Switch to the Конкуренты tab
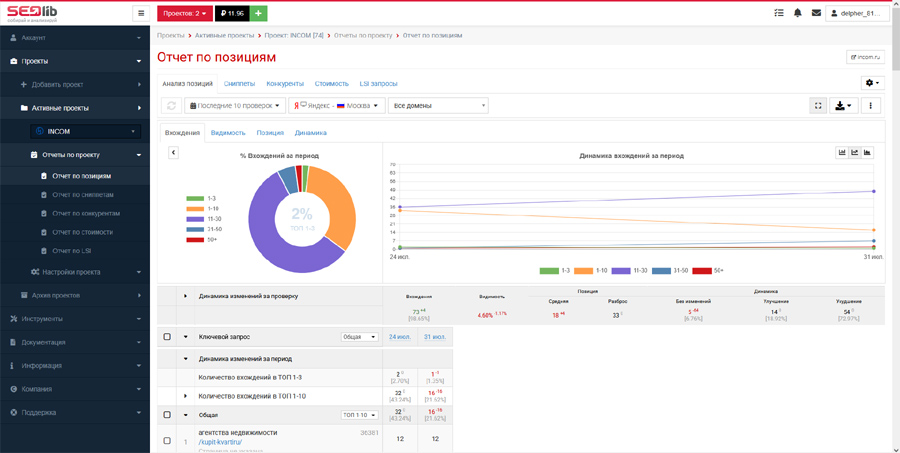The width and height of the screenshot is (900, 453). pos(285,84)
